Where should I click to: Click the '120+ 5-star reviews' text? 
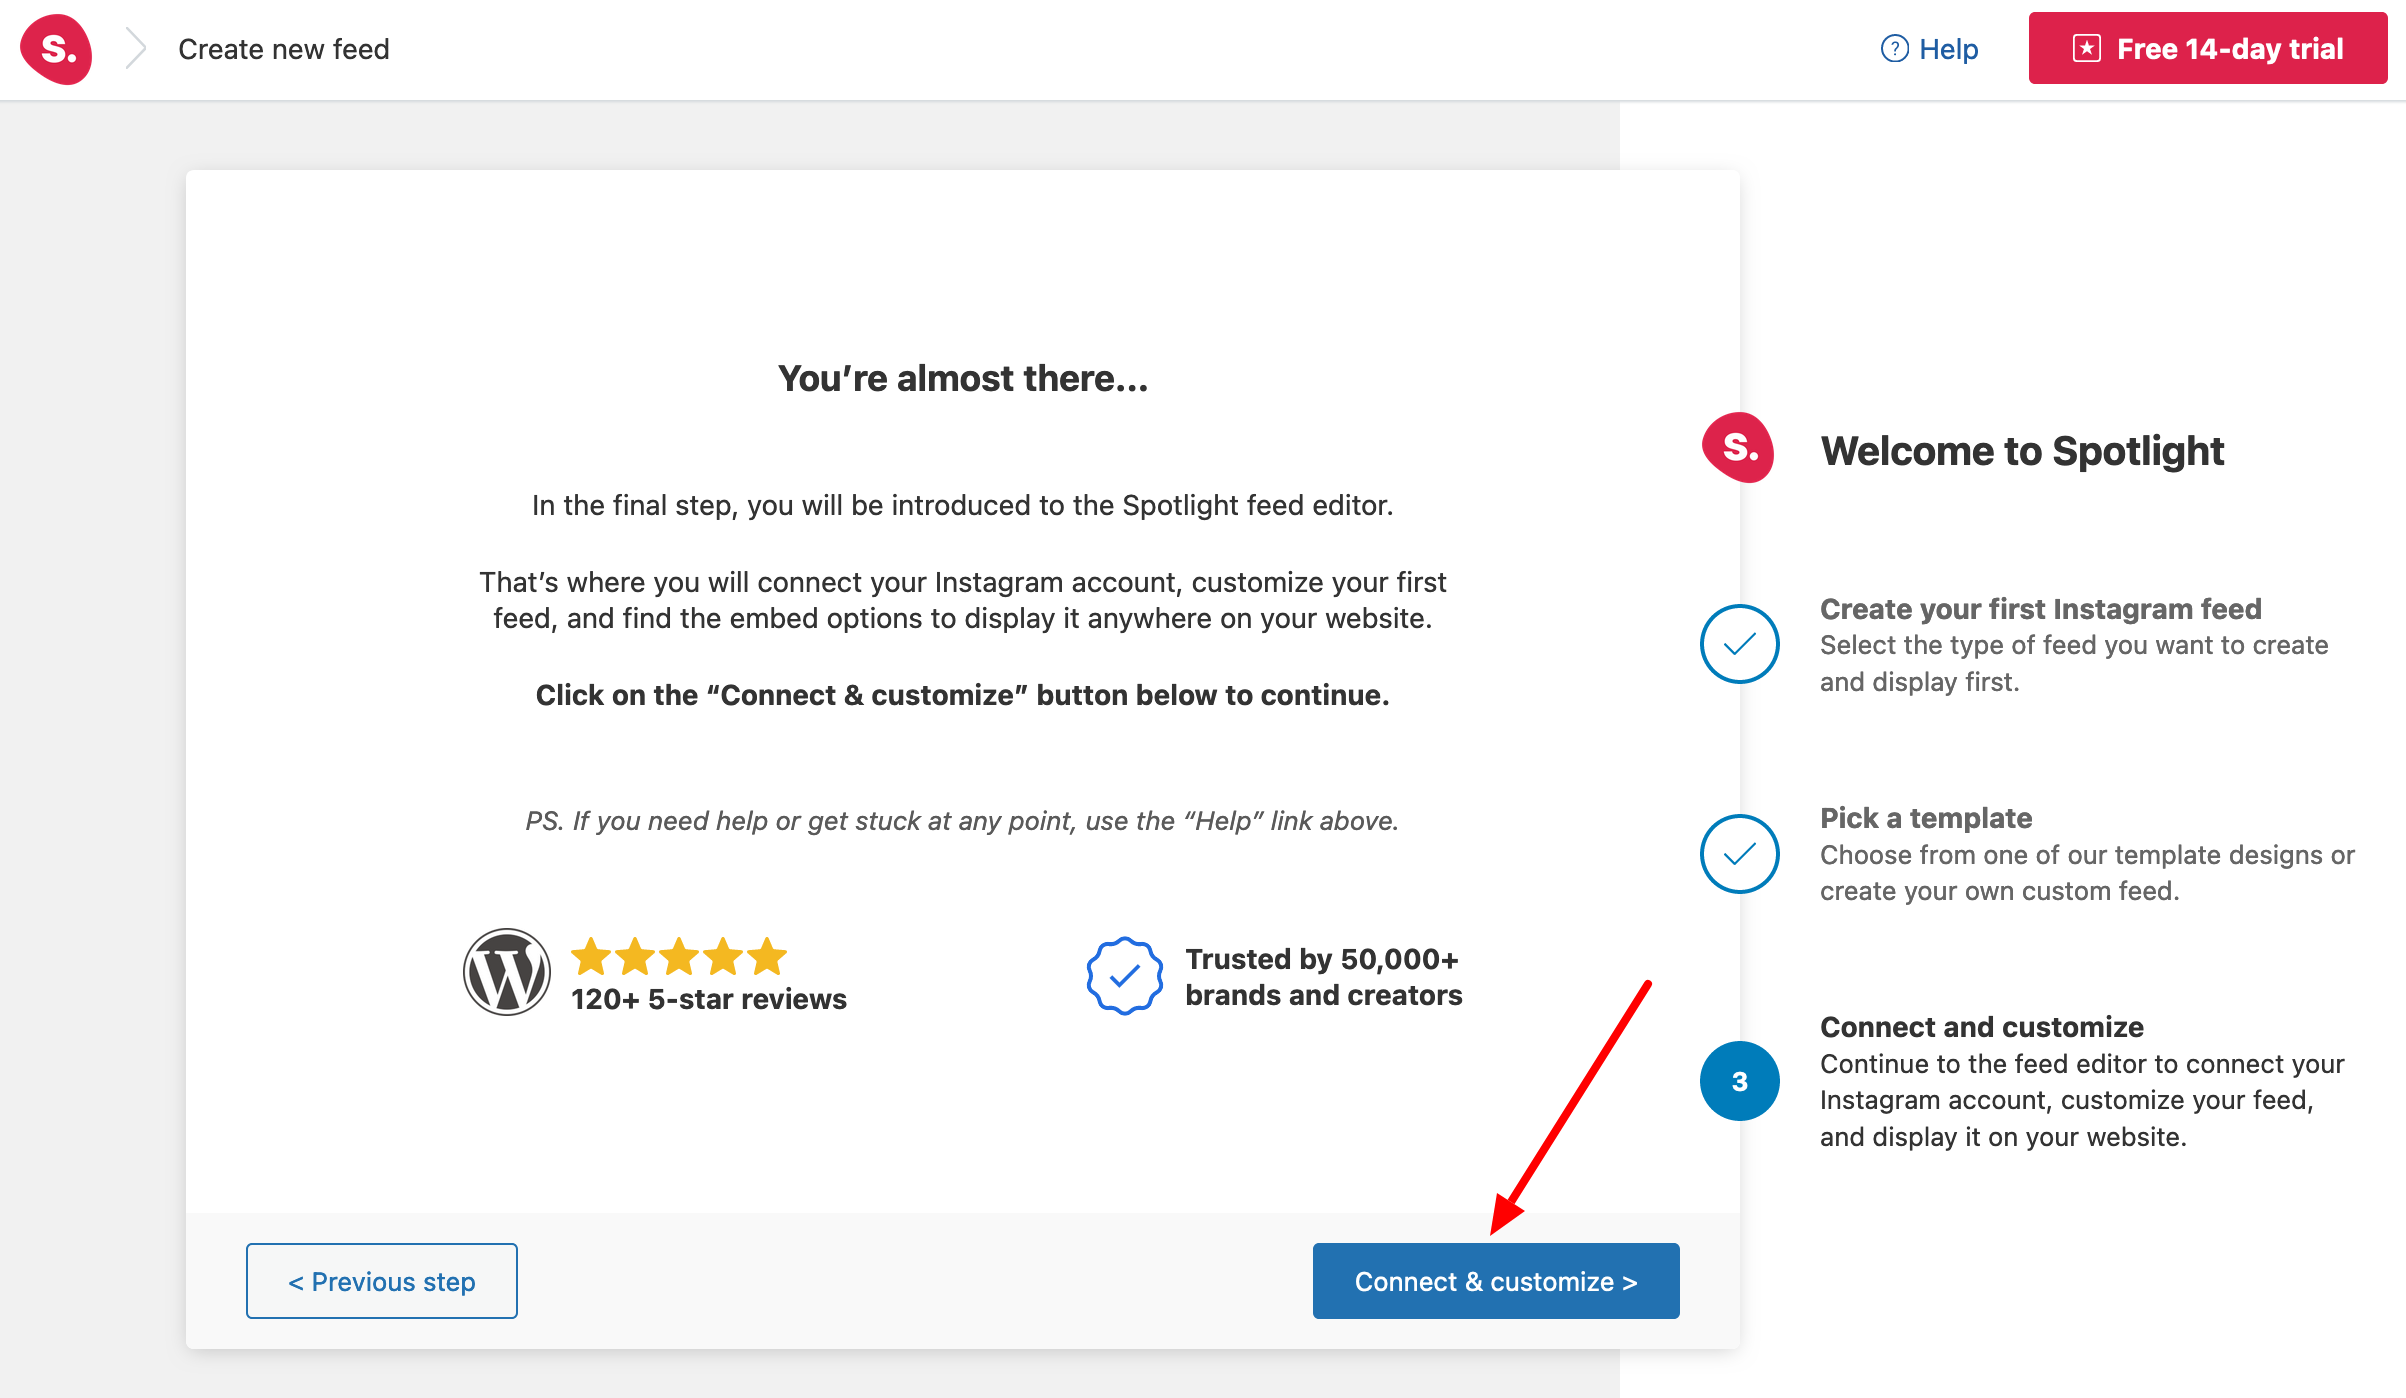point(709,999)
